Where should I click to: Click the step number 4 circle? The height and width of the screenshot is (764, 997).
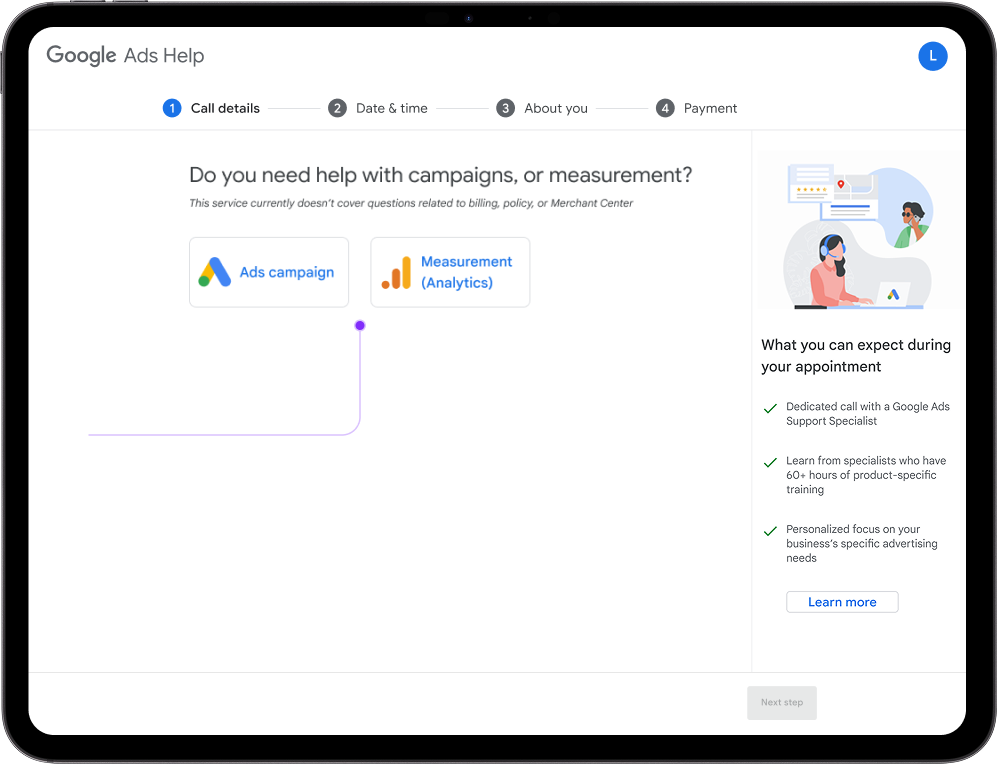665,108
